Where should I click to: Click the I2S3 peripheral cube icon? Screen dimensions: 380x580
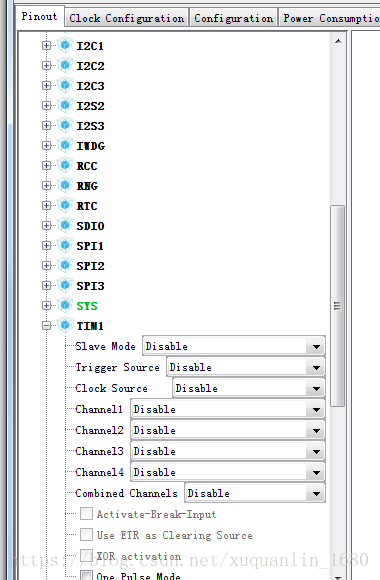(x=65, y=125)
